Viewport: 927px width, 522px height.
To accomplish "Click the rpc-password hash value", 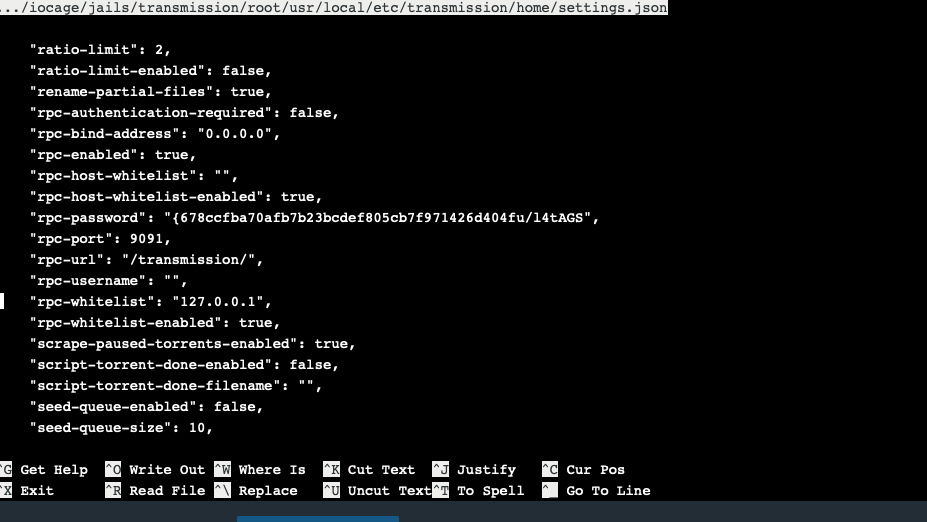I will tap(377, 218).
